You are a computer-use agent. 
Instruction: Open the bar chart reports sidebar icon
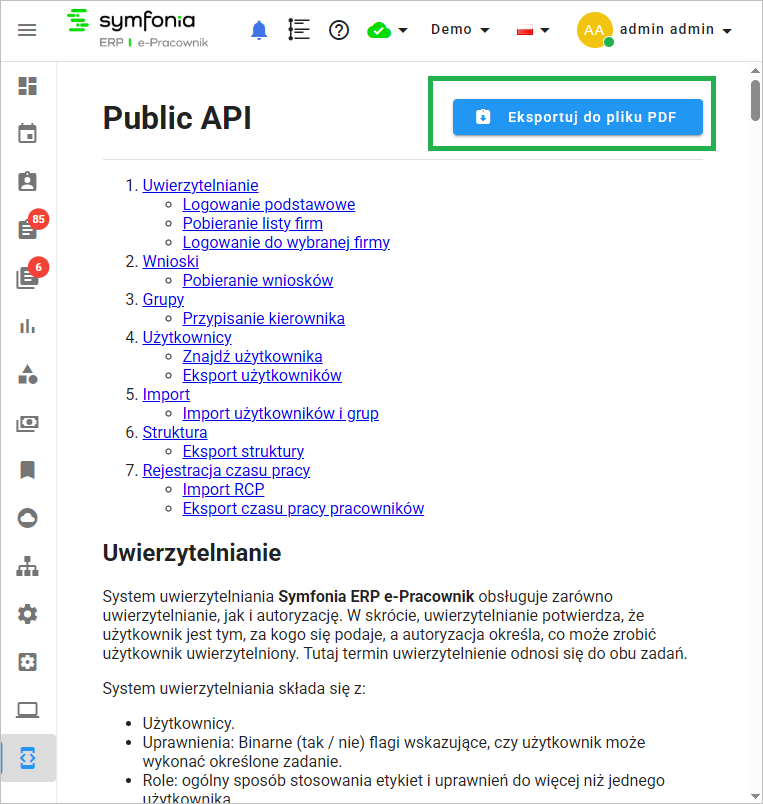28,326
